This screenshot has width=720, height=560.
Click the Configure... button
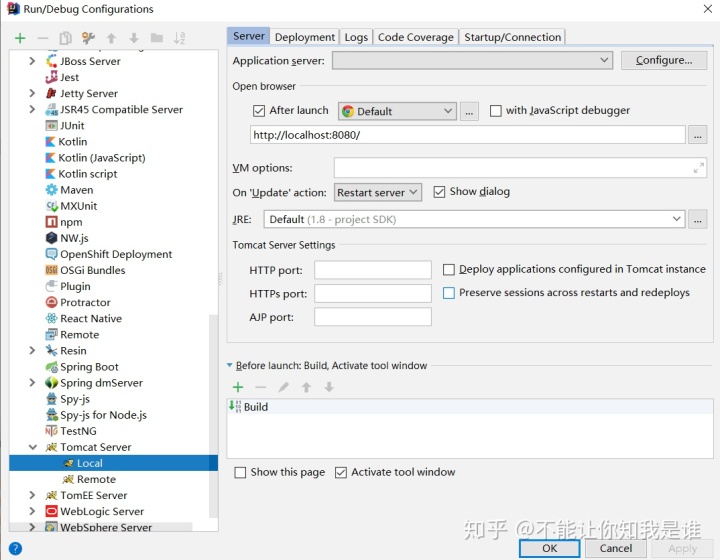click(664, 60)
